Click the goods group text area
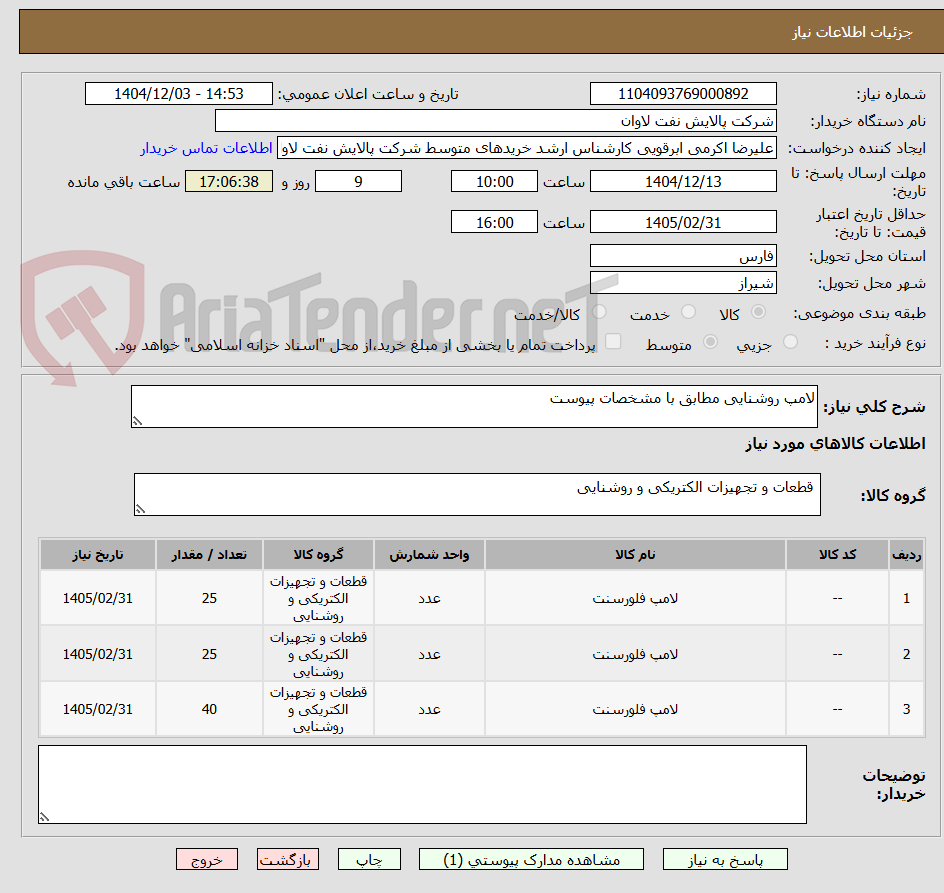This screenshot has height=893, width=944. tap(477, 494)
